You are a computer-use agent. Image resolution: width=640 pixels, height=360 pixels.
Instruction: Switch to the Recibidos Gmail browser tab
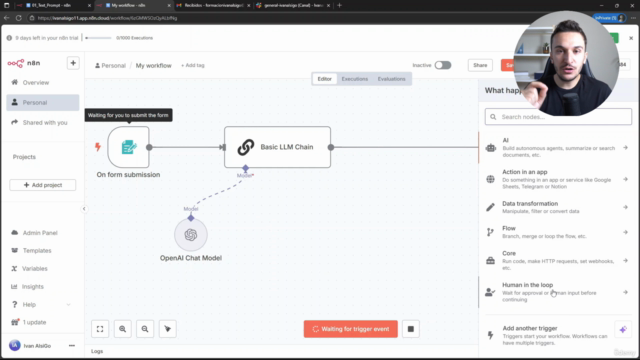click(x=213, y=5)
